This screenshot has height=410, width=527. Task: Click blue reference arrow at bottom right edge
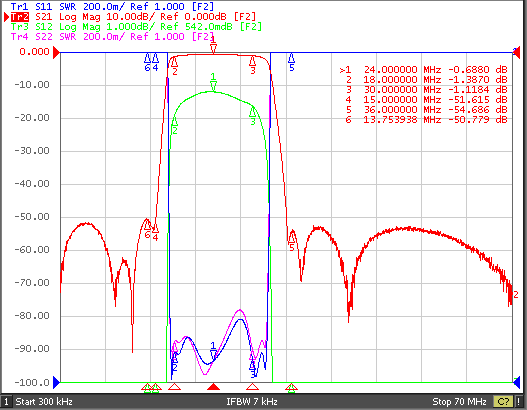517,382
